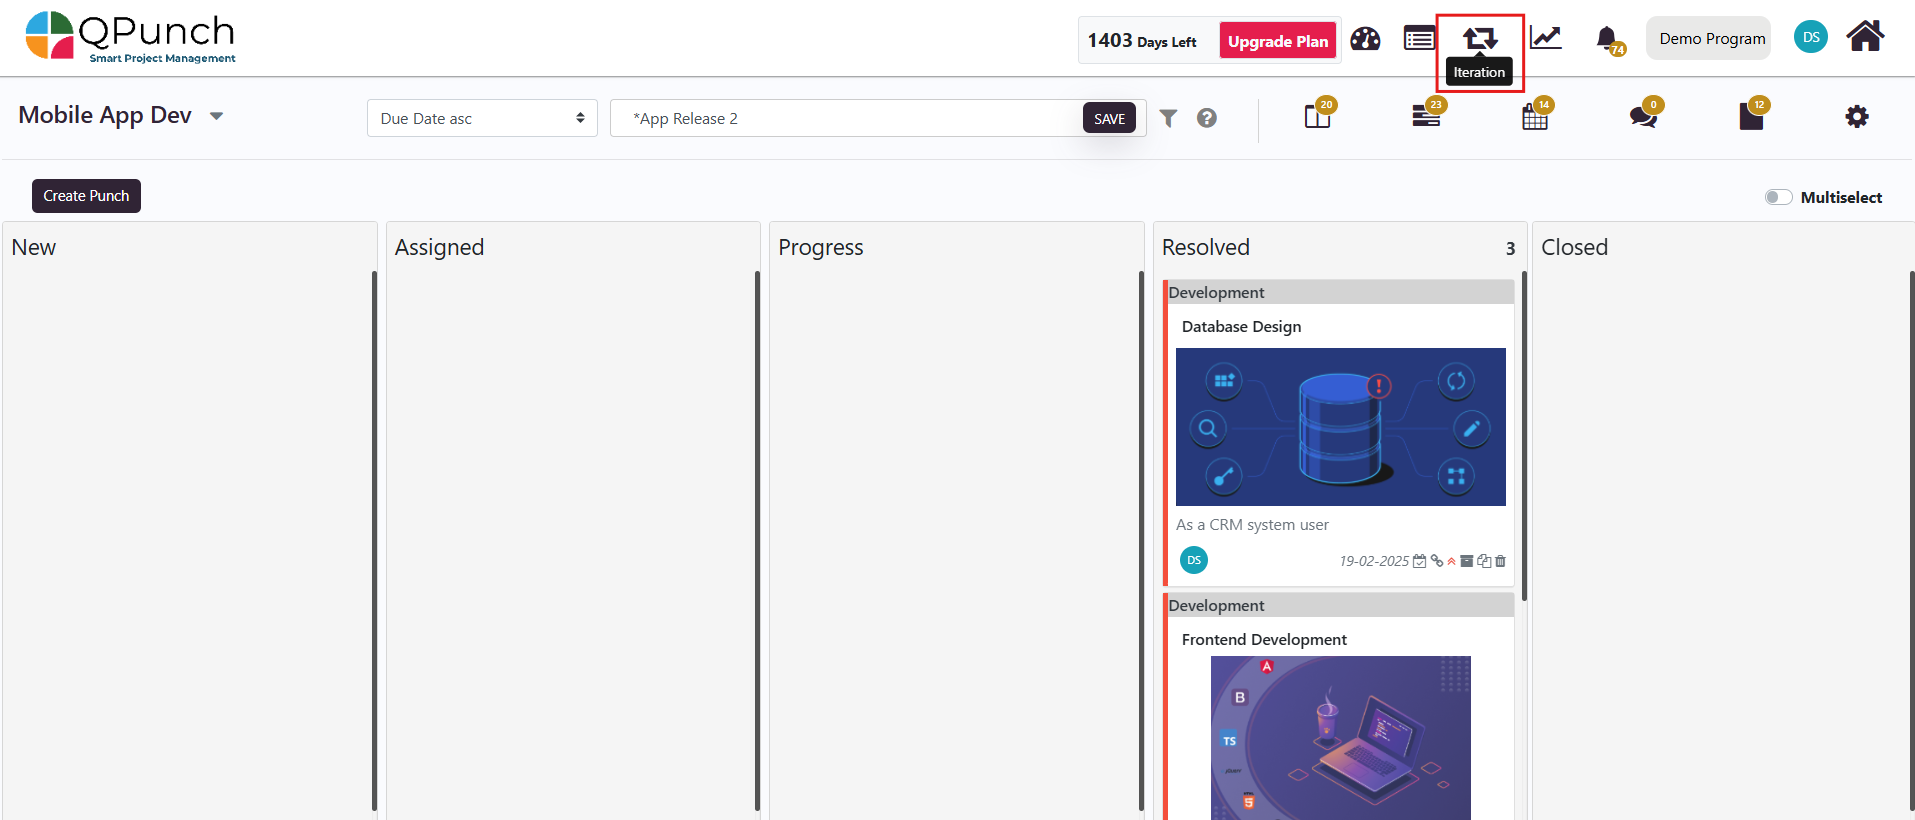Delete the Database Design card

coord(1500,561)
